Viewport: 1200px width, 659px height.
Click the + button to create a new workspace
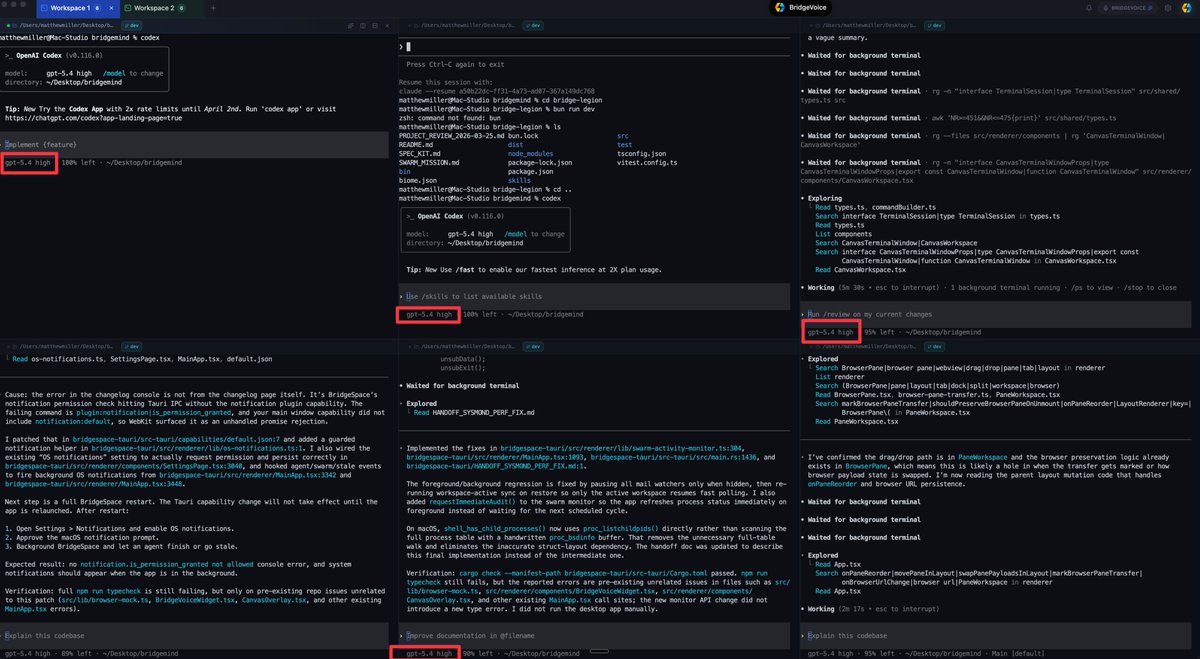click(213, 8)
